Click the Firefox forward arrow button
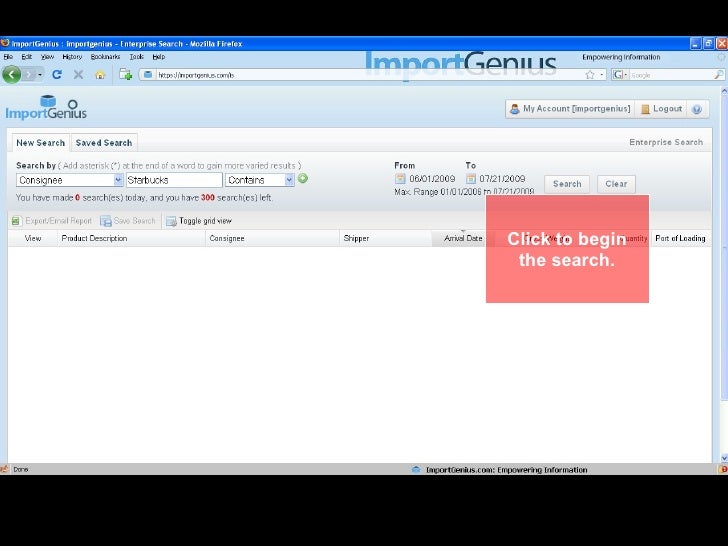Viewport: 728px width, 546px height. (29, 74)
